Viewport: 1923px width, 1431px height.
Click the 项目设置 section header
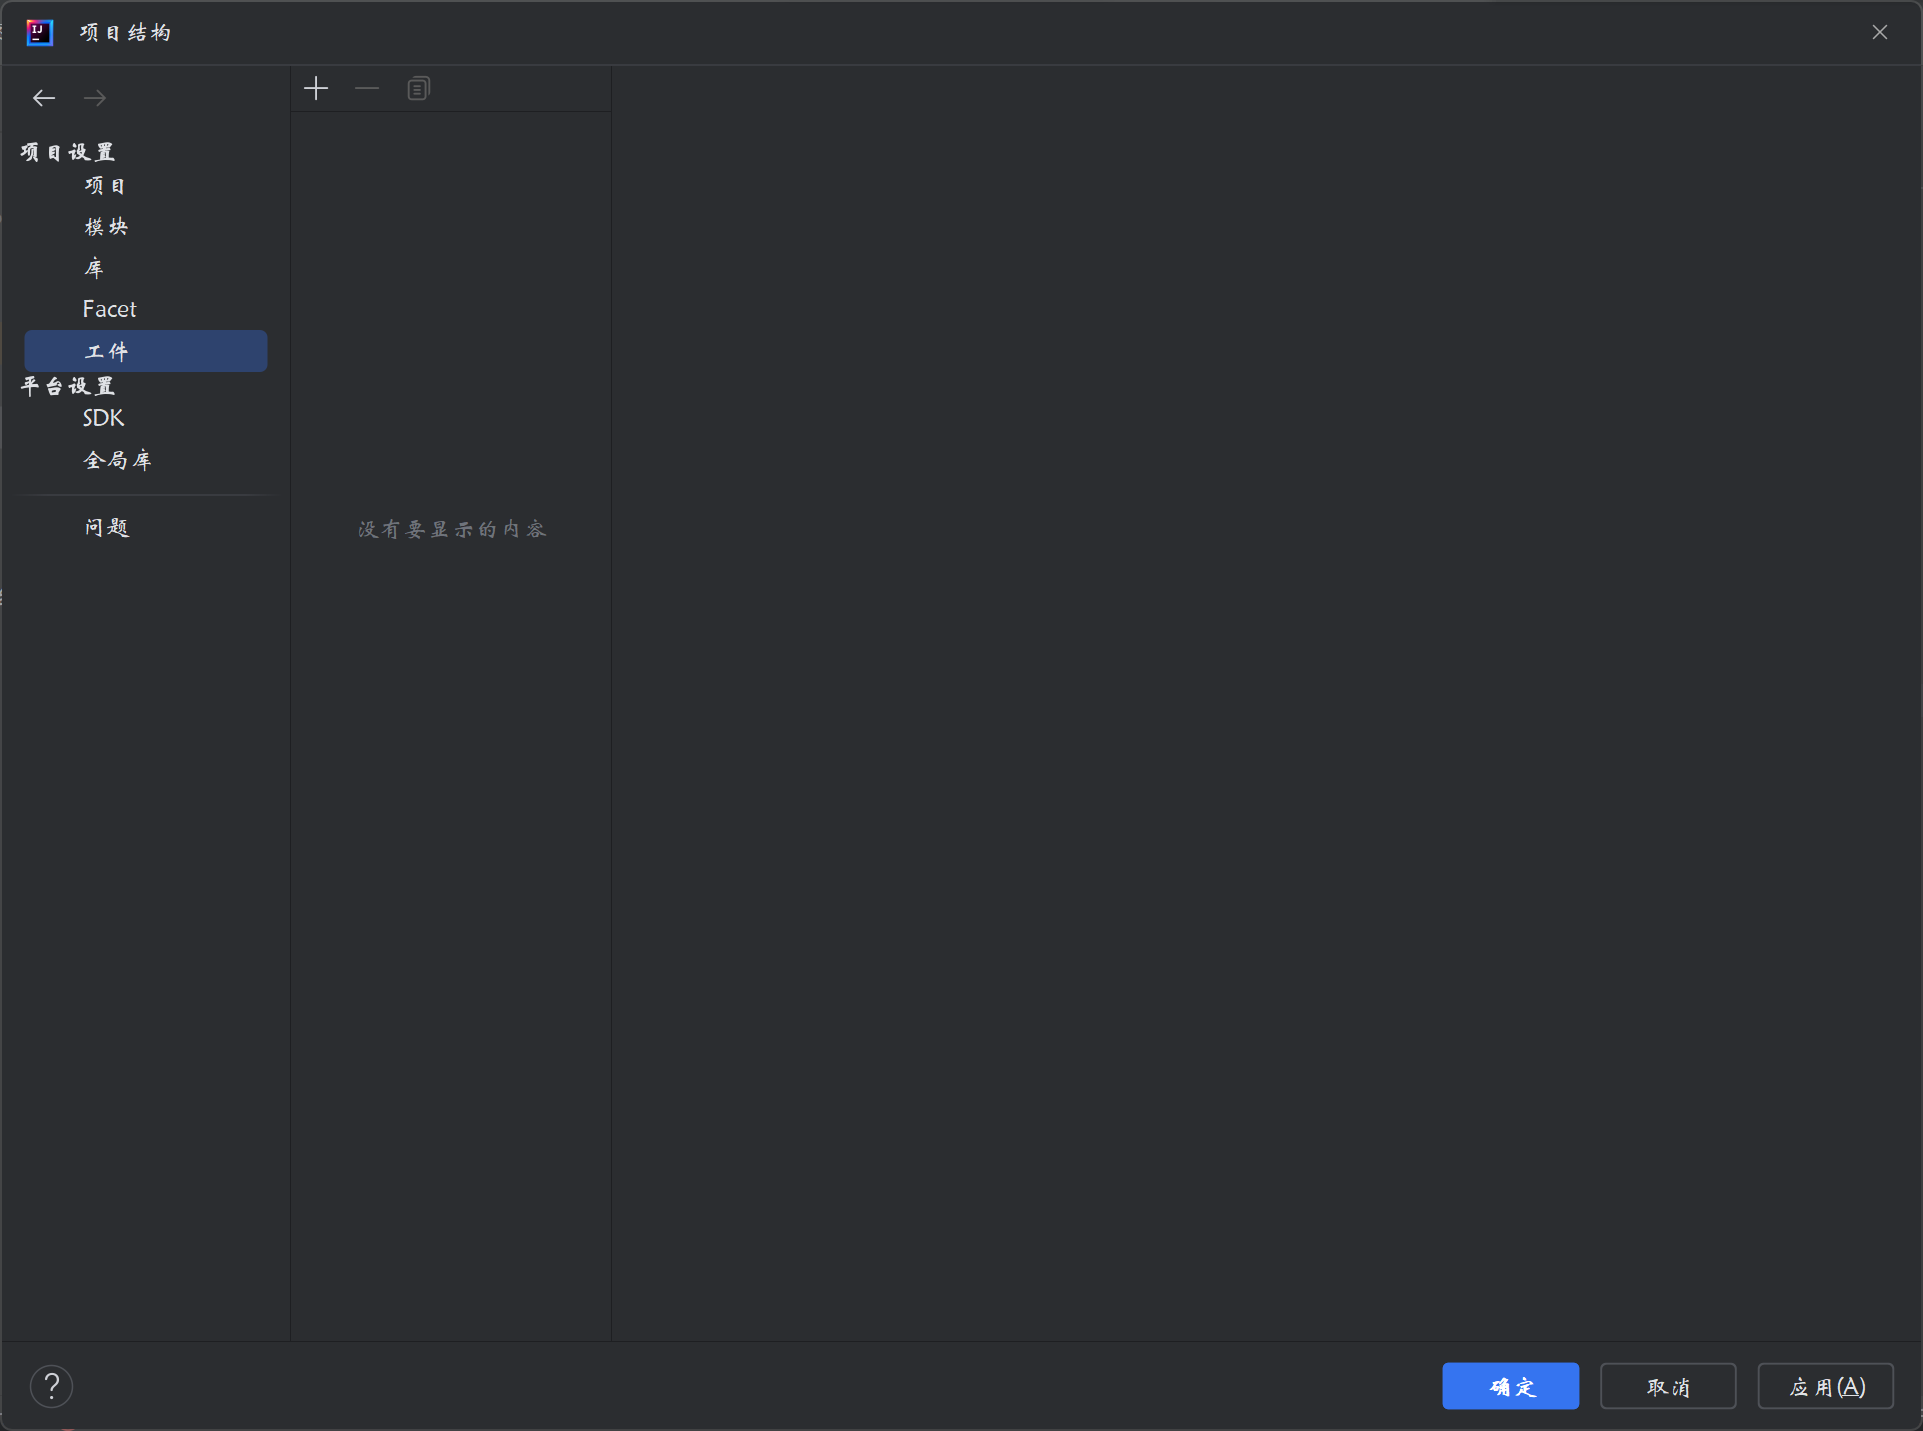pyautogui.click(x=68, y=152)
